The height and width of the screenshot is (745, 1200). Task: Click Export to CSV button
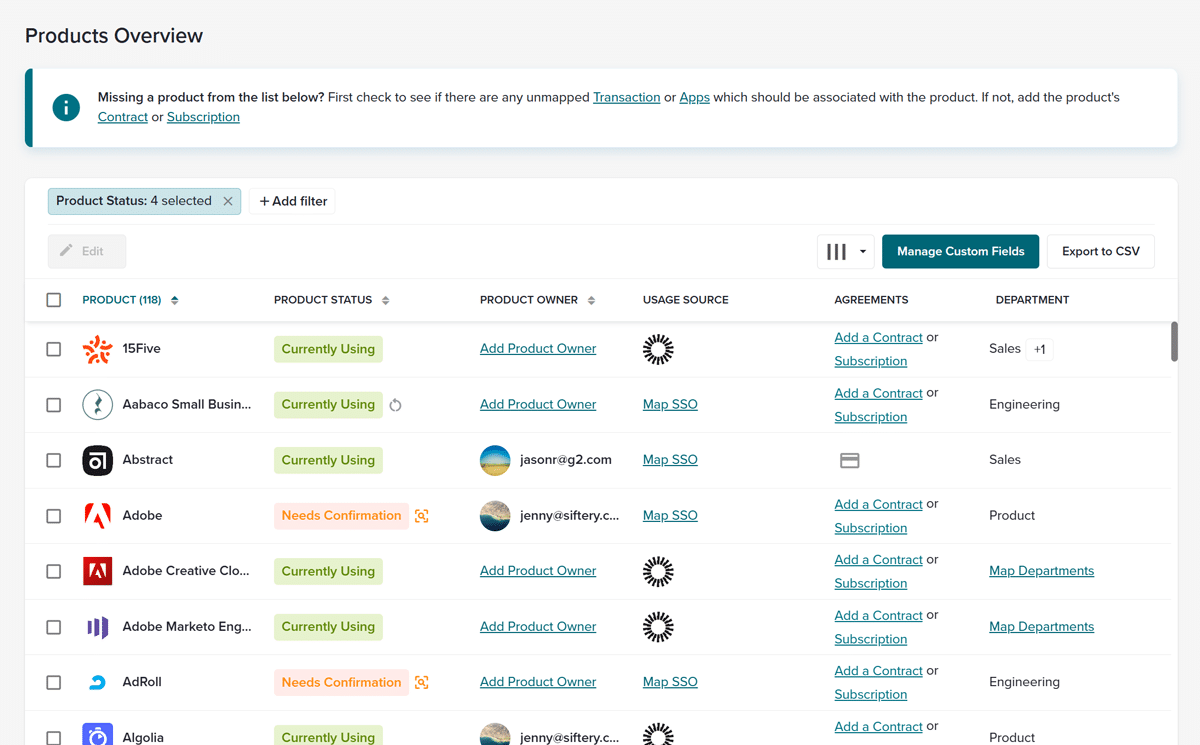pos(1100,252)
